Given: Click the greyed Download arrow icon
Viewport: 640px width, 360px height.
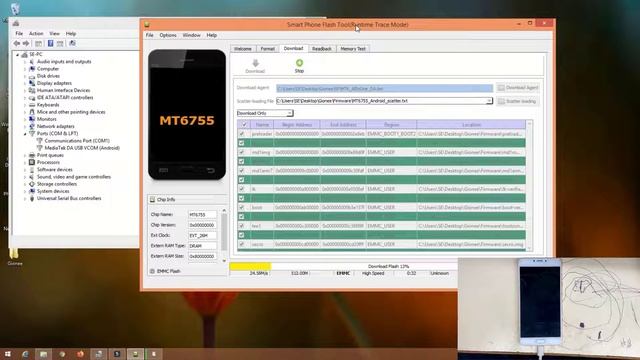Looking at the screenshot, I should [256, 63].
